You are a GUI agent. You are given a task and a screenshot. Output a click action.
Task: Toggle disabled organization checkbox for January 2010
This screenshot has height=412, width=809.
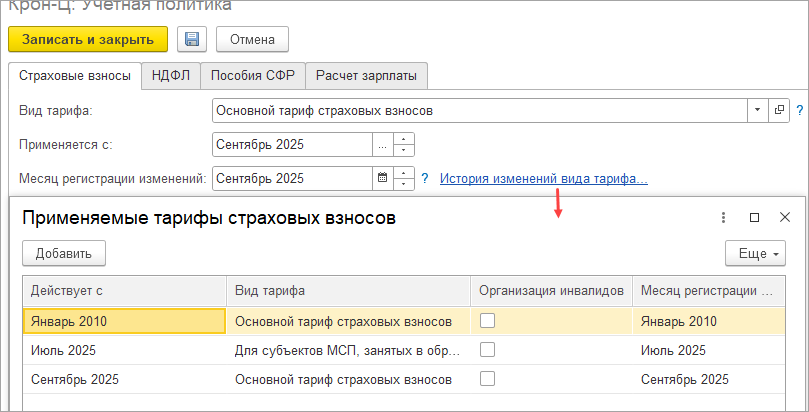pyautogui.click(x=488, y=321)
